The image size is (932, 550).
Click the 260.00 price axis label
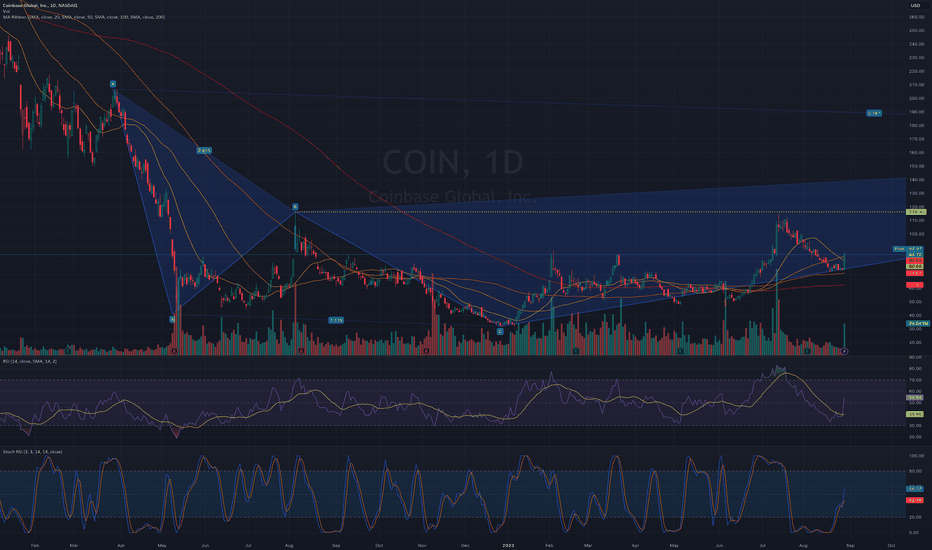coord(916,17)
